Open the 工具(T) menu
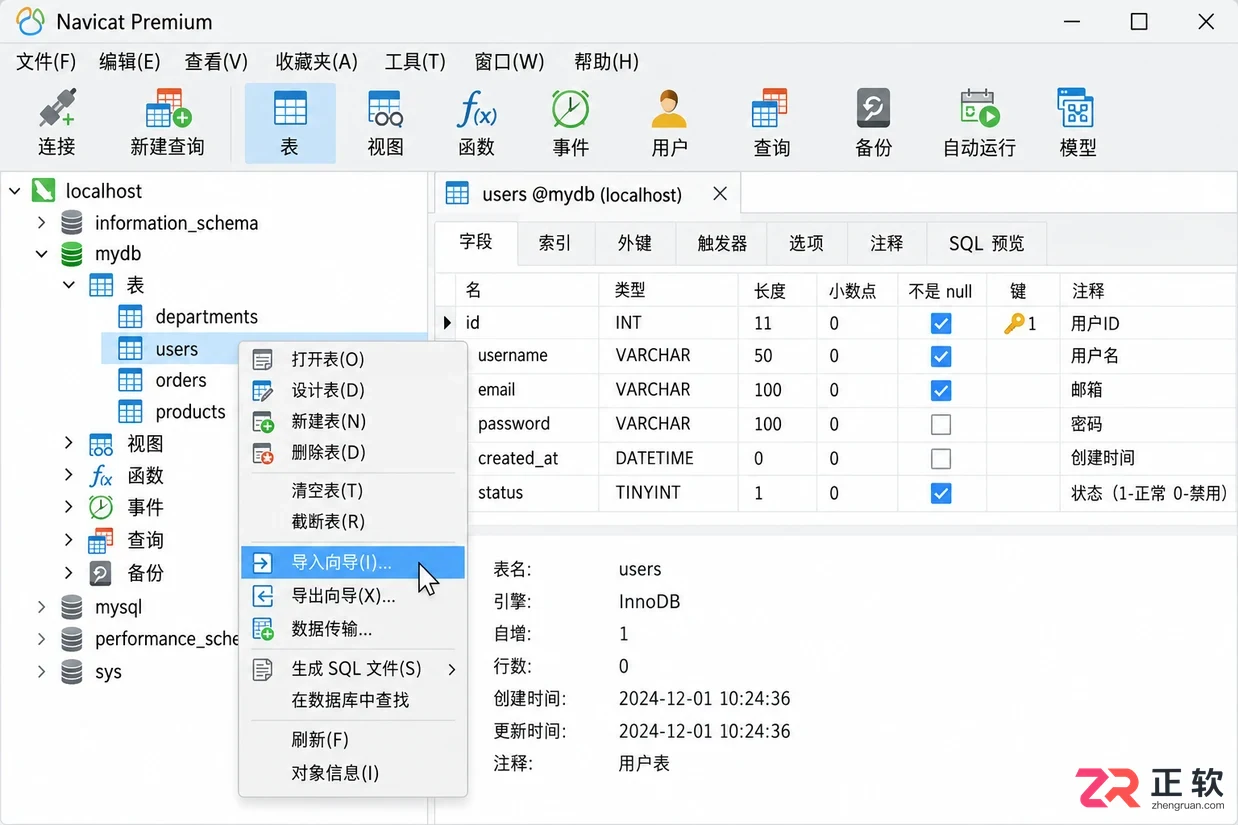Viewport: 1238px width, 825px height. [415, 62]
